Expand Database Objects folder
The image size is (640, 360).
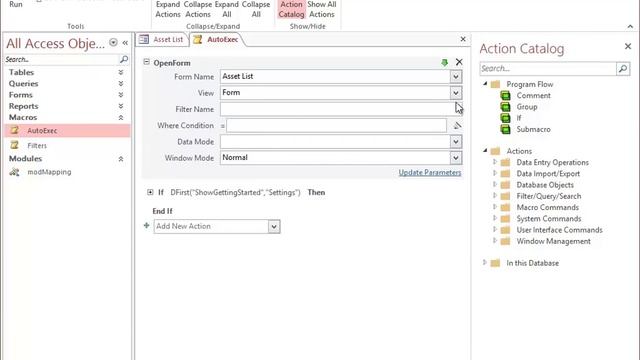(x=495, y=184)
